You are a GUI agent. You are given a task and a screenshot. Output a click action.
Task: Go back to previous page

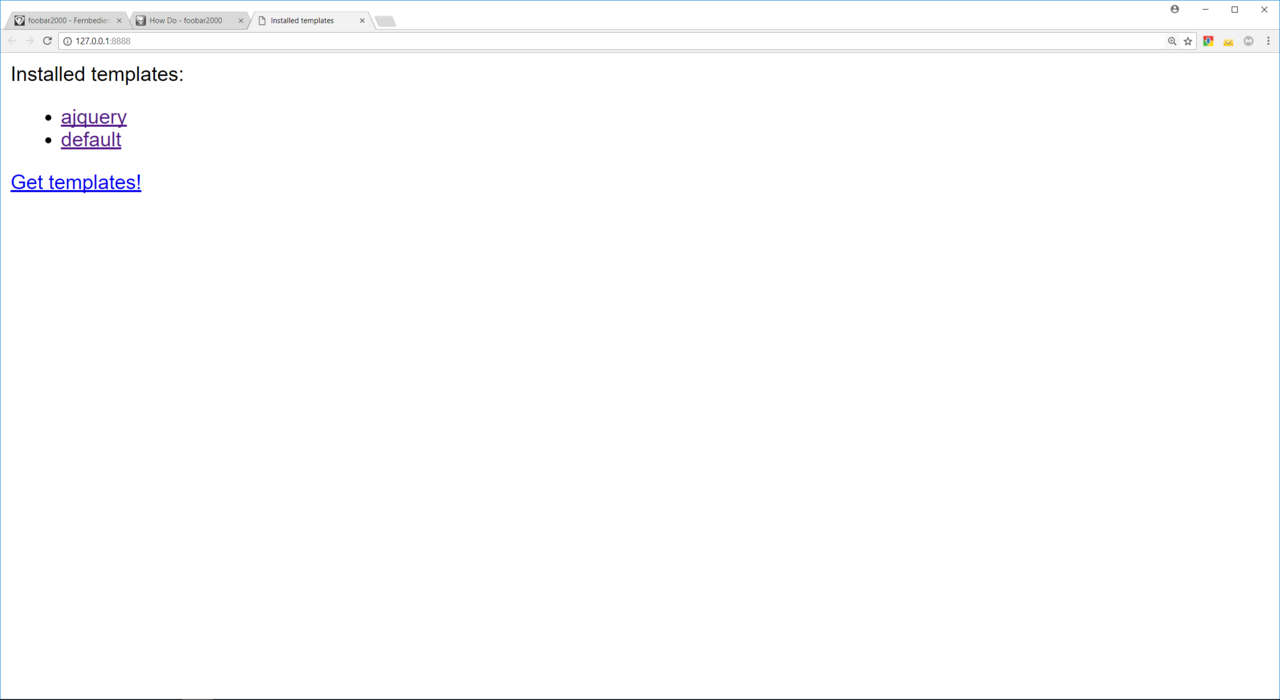pos(12,41)
